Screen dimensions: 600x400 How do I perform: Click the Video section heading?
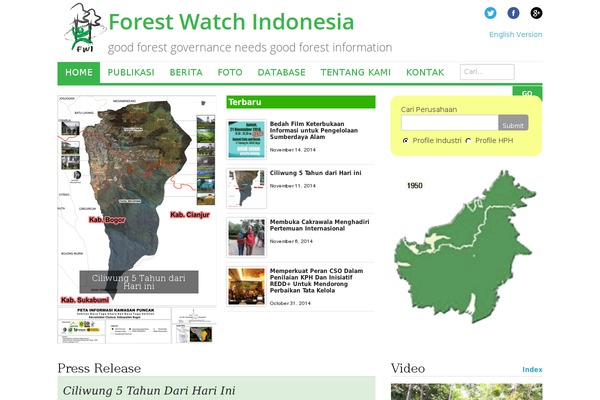coord(408,368)
